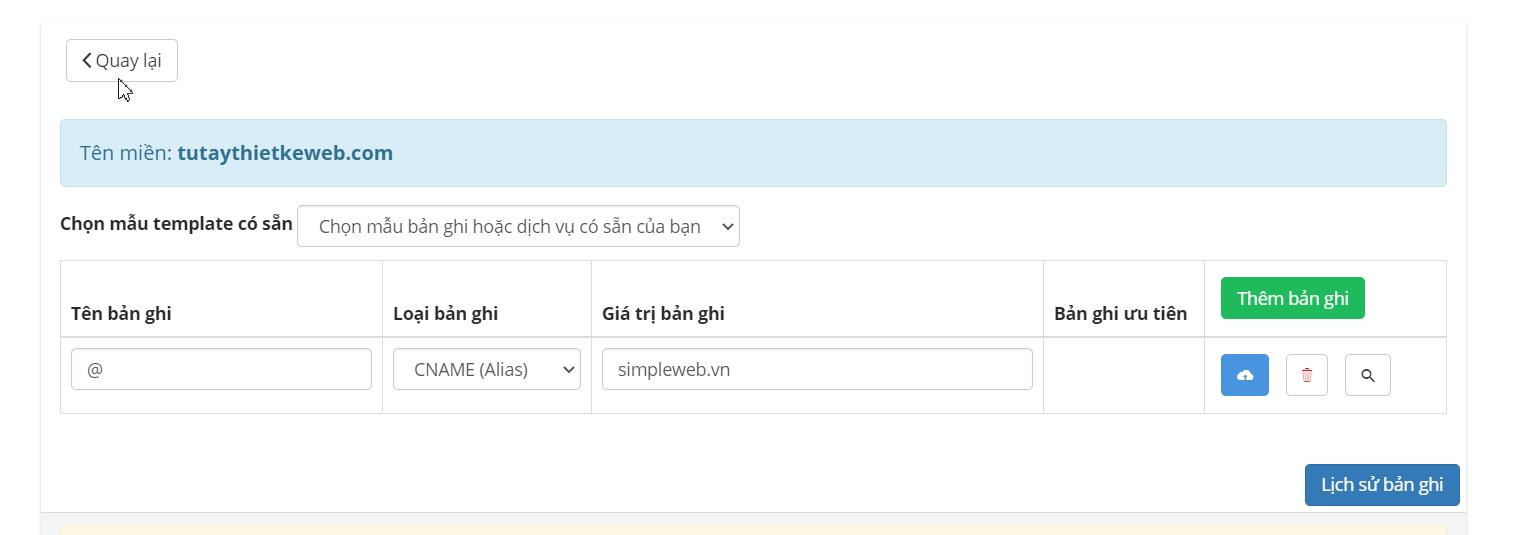Click the simpleweb.vn record value field
The height and width of the screenshot is (535, 1528).
tap(816, 369)
